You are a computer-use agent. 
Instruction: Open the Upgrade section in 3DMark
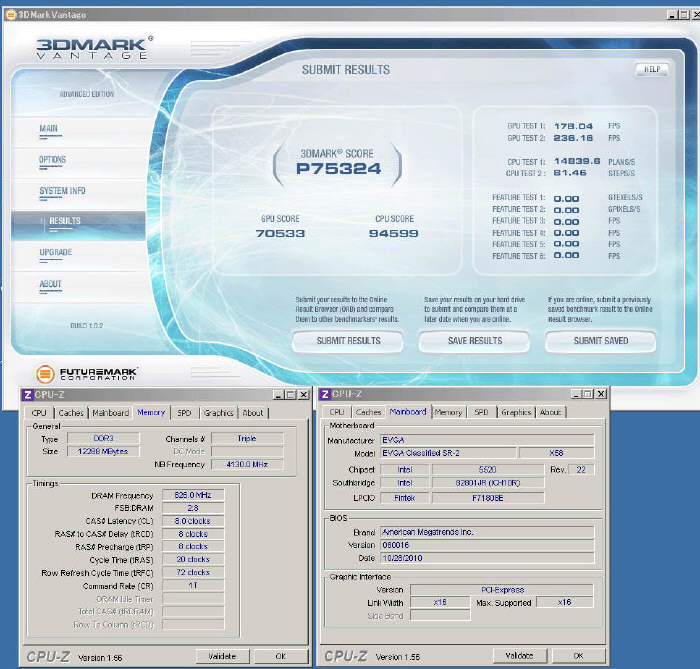pos(55,252)
